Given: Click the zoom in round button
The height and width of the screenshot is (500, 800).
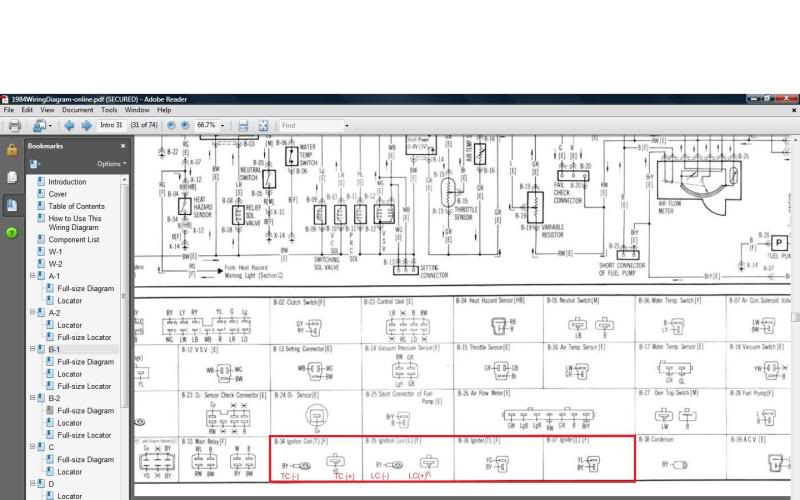Looking at the screenshot, I should click(x=185, y=125).
